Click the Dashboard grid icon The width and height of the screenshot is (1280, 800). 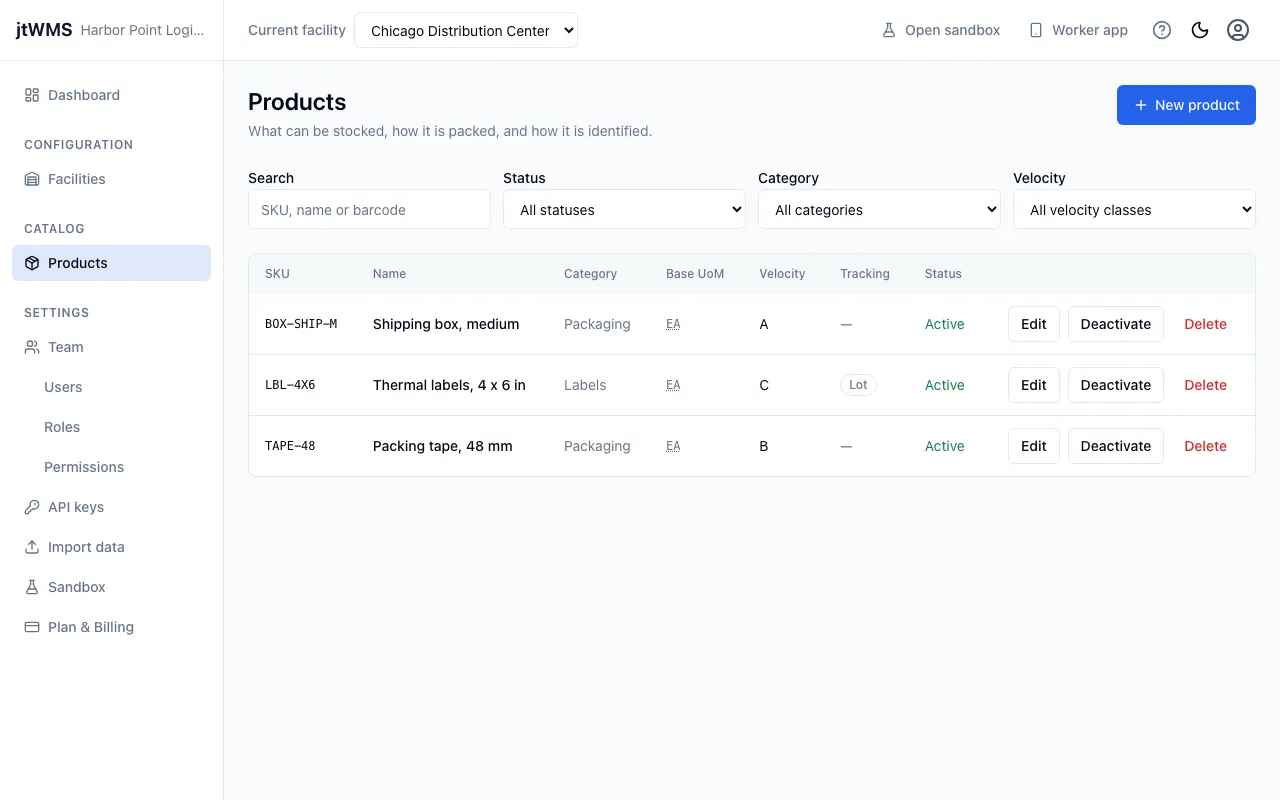tap(32, 95)
